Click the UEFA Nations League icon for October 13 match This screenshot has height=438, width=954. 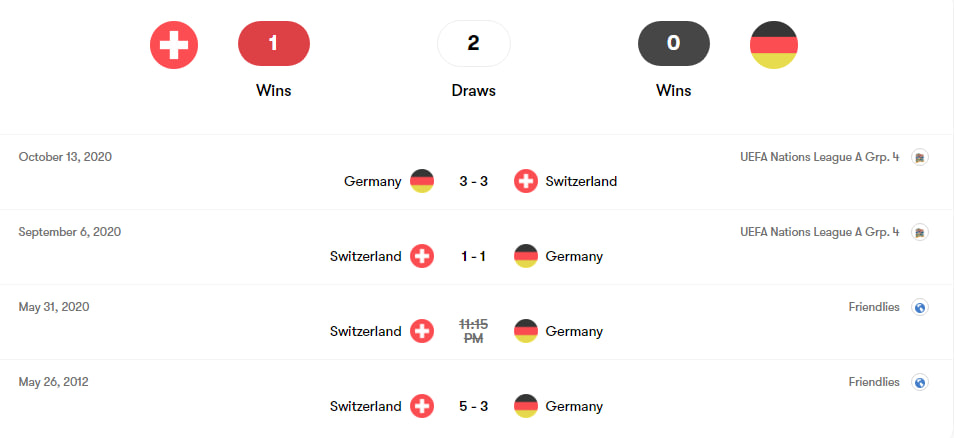(x=920, y=158)
